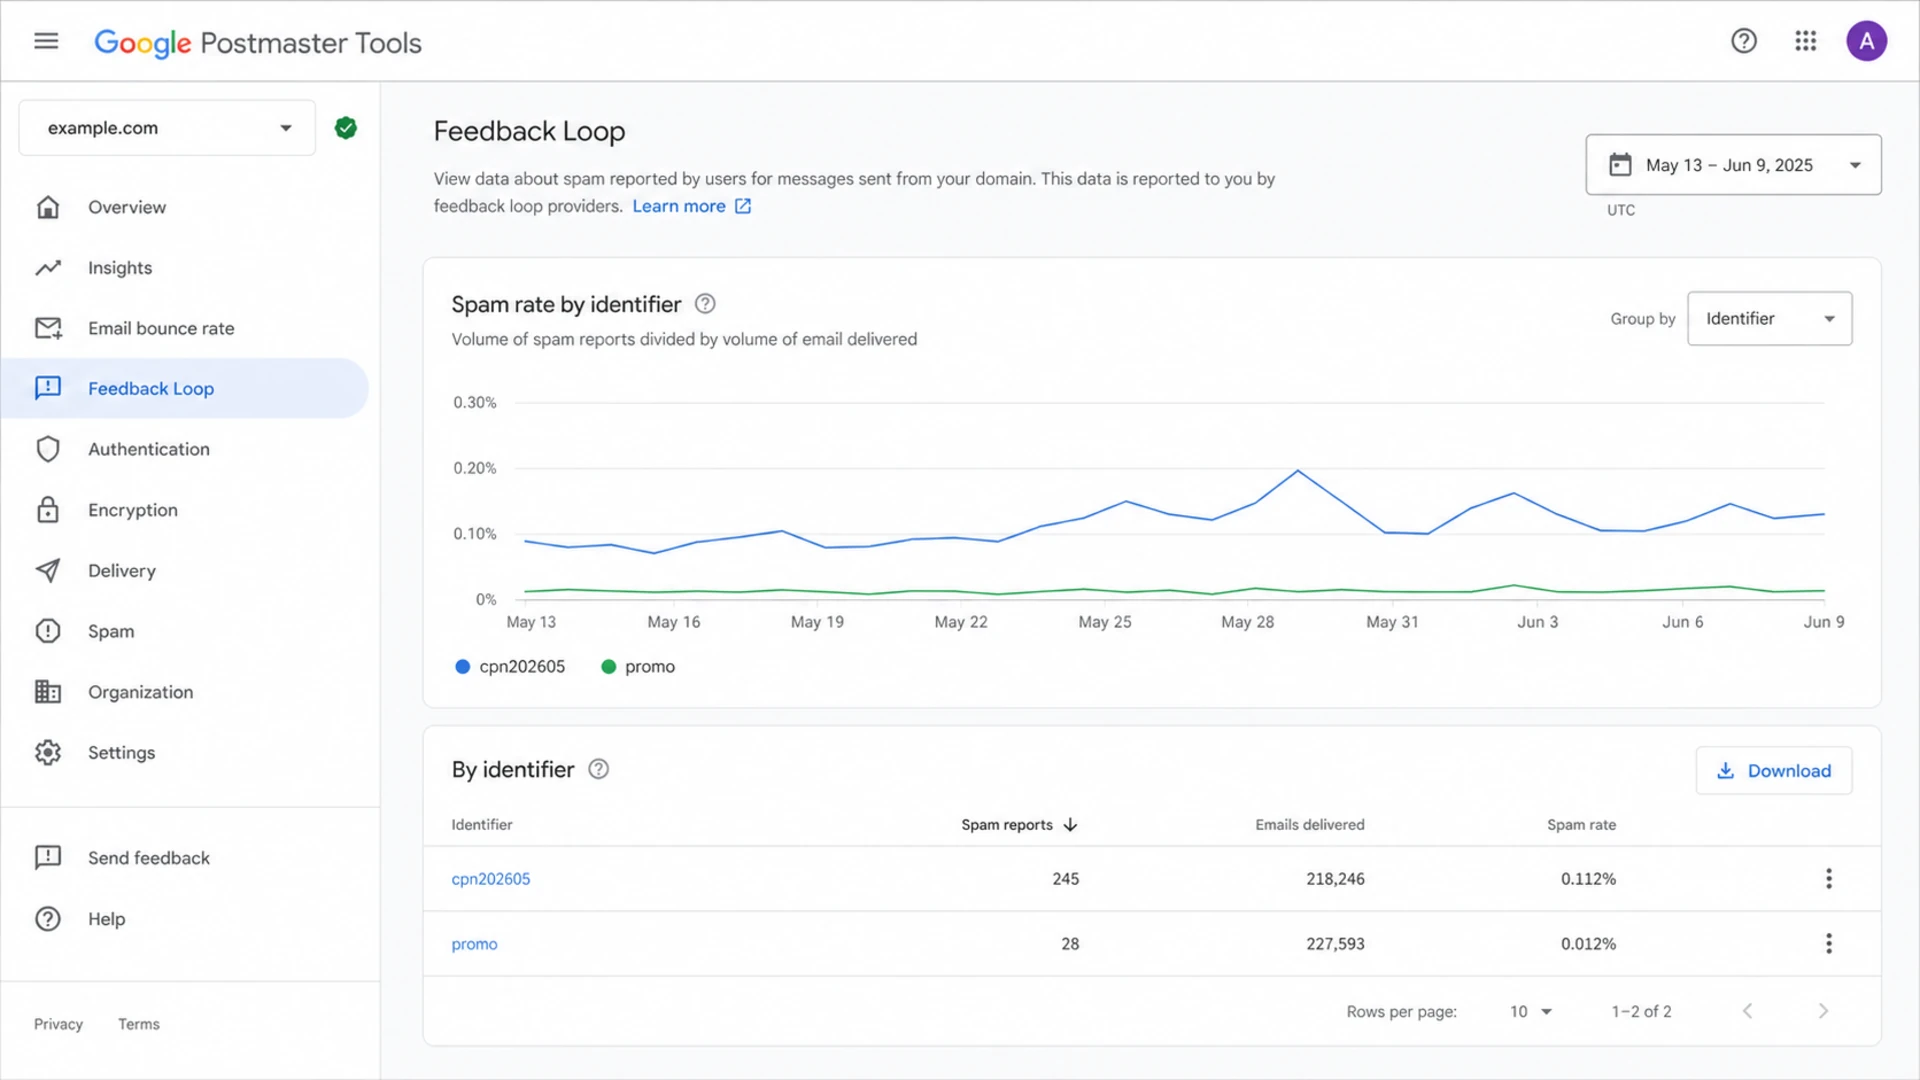Change rows per page from 10
This screenshot has width=1920, height=1080.
(x=1530, y=1011)
